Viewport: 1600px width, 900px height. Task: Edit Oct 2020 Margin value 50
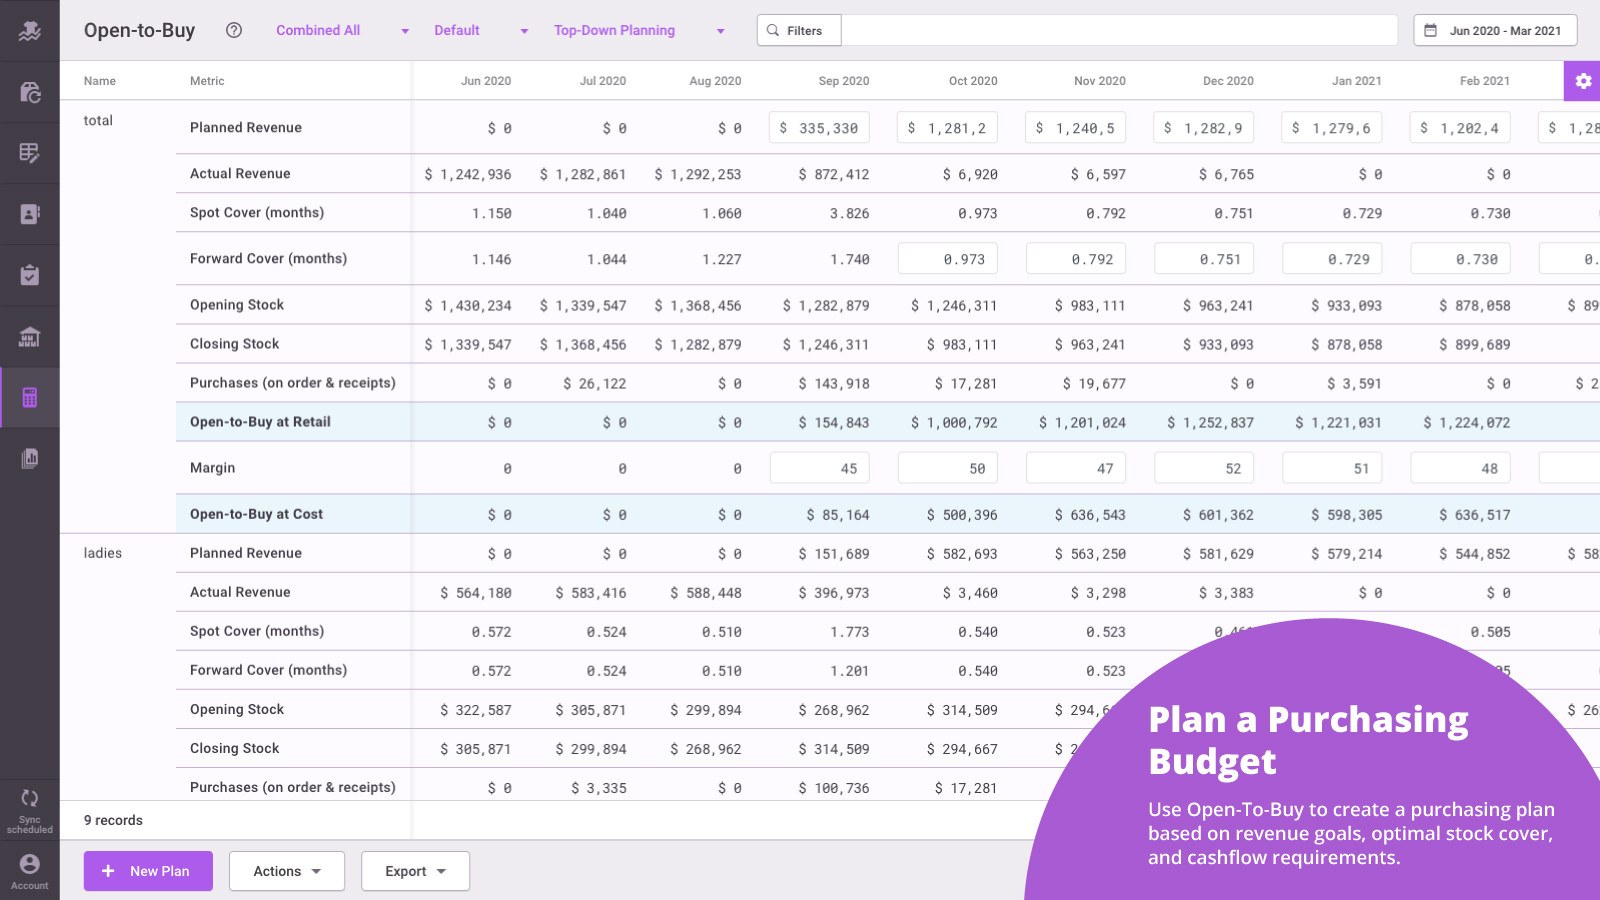click(948, 468)
